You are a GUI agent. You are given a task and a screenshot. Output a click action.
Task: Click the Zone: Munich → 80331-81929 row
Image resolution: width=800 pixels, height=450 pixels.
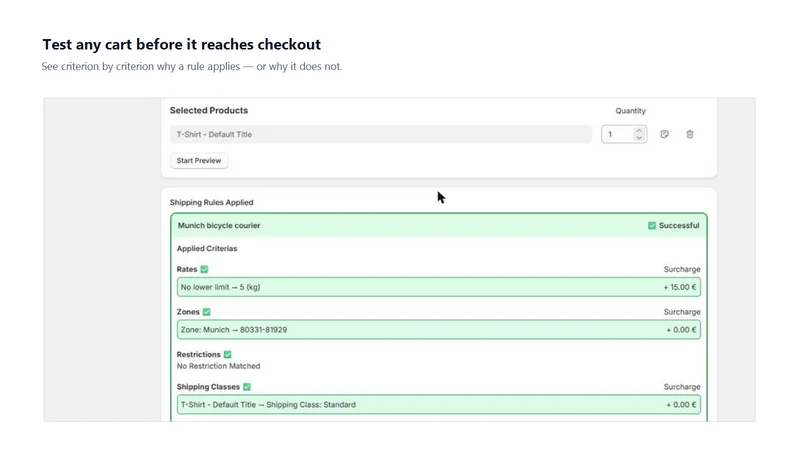pos(439,330)
